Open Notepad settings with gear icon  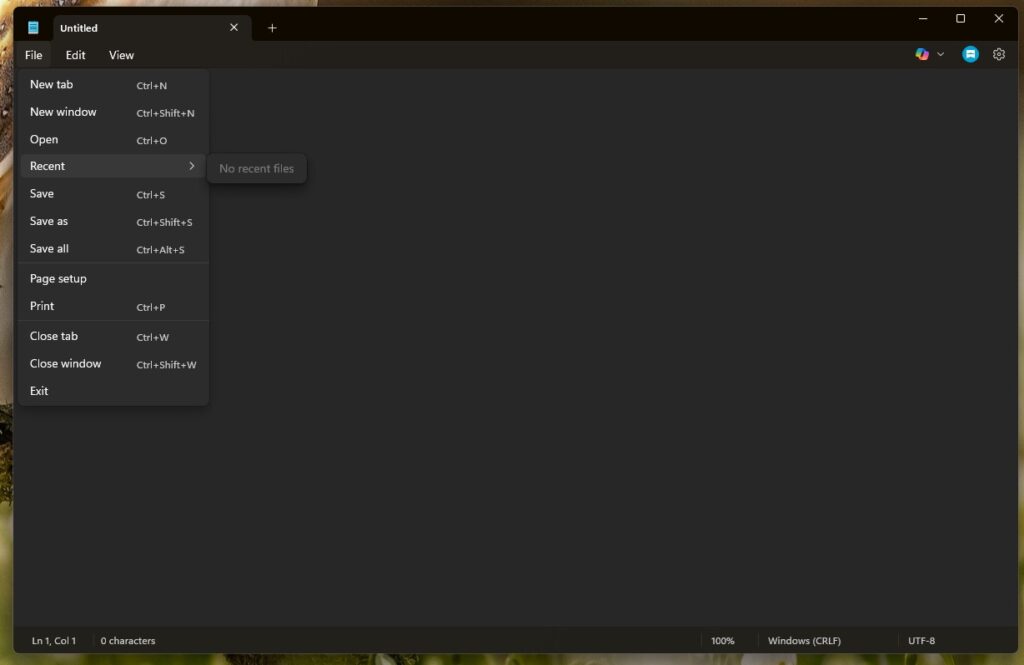[999, 54]
